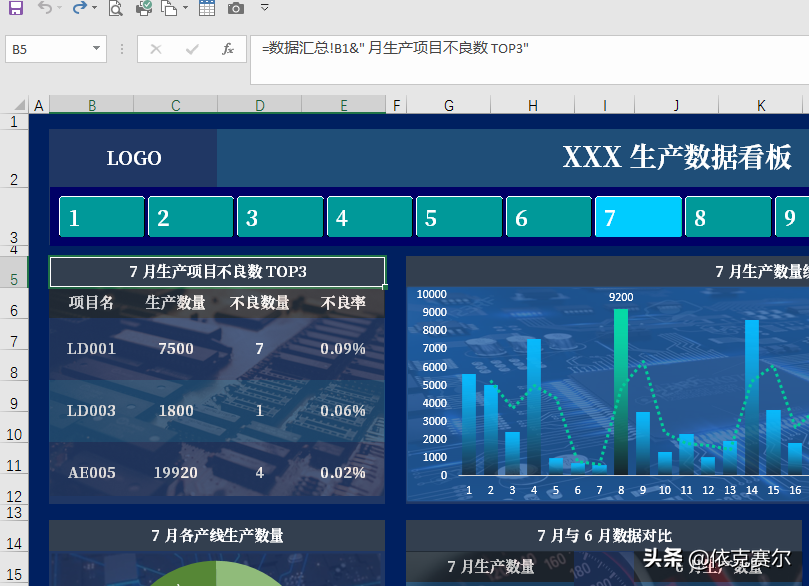Expand the overlapping pages icon's dropdown arrow
Image resolution: width=809 pixels, height=586 pixels.
click(186, 8)
